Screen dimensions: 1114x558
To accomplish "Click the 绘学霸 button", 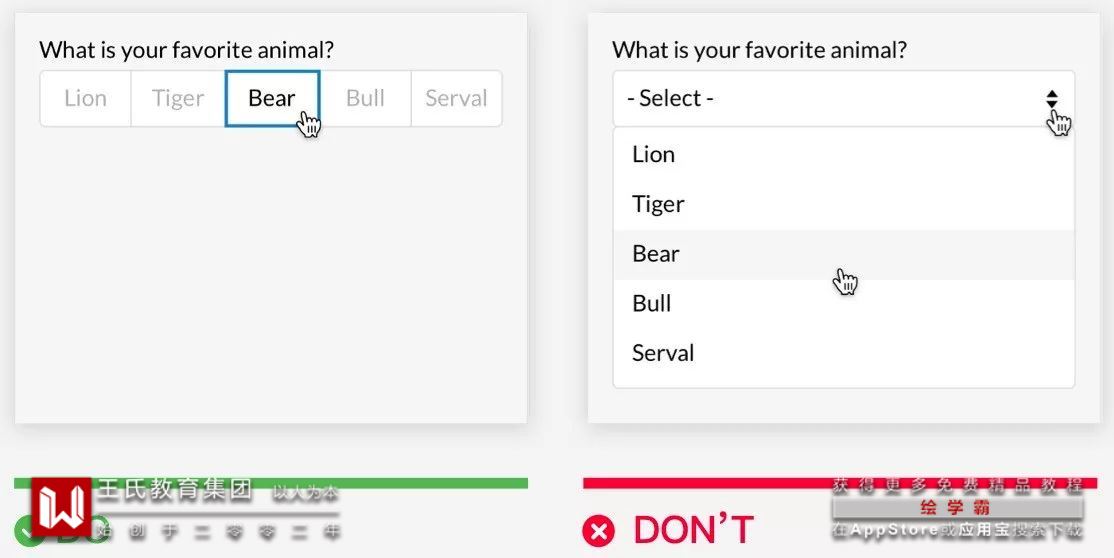I will (956, 508).
